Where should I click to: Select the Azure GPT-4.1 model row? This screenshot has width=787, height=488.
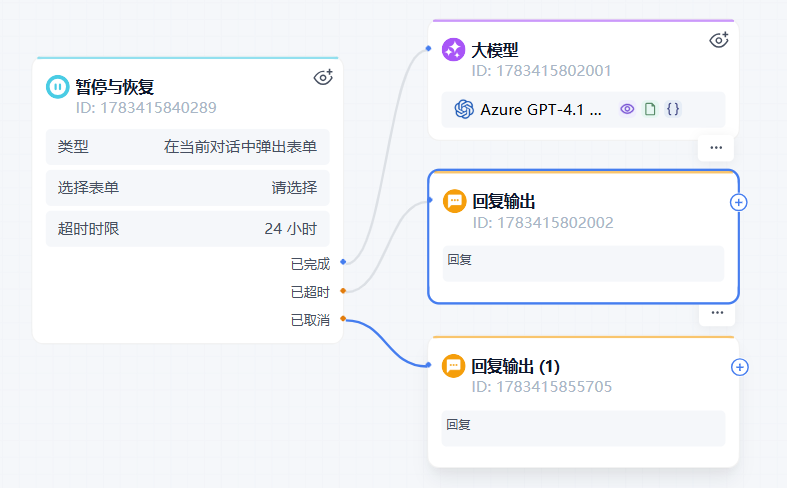583,109
